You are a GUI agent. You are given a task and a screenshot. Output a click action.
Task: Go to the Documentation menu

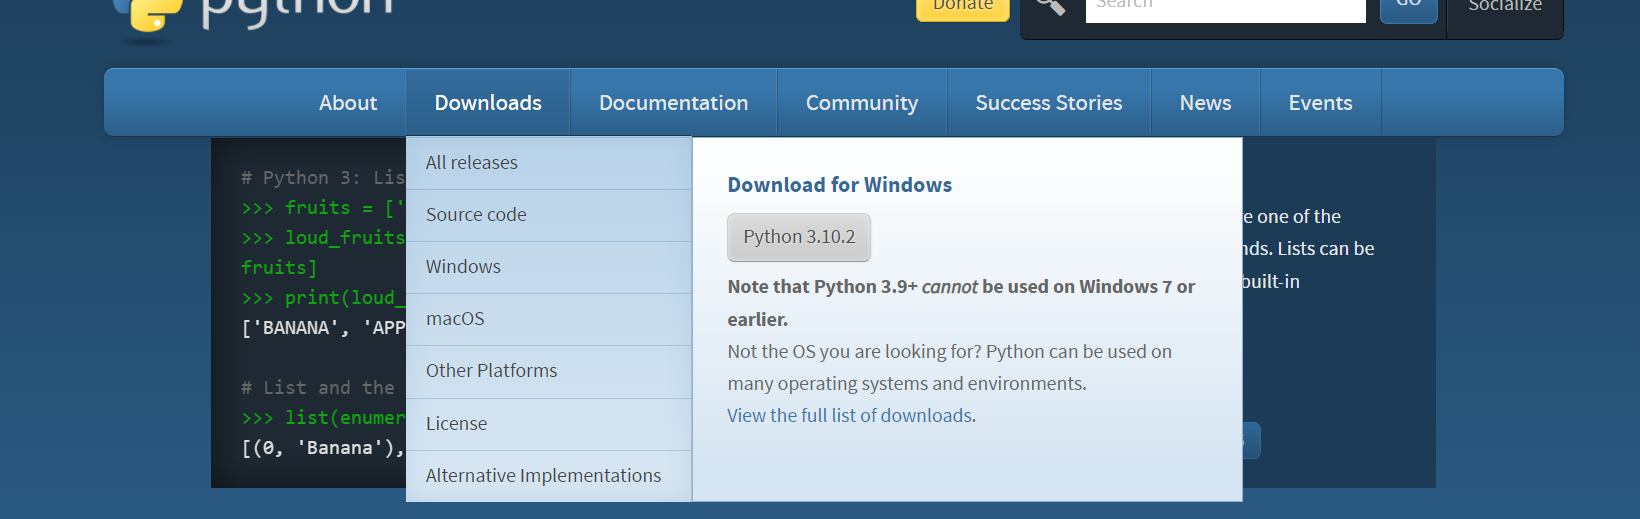[x=673, y=103]
